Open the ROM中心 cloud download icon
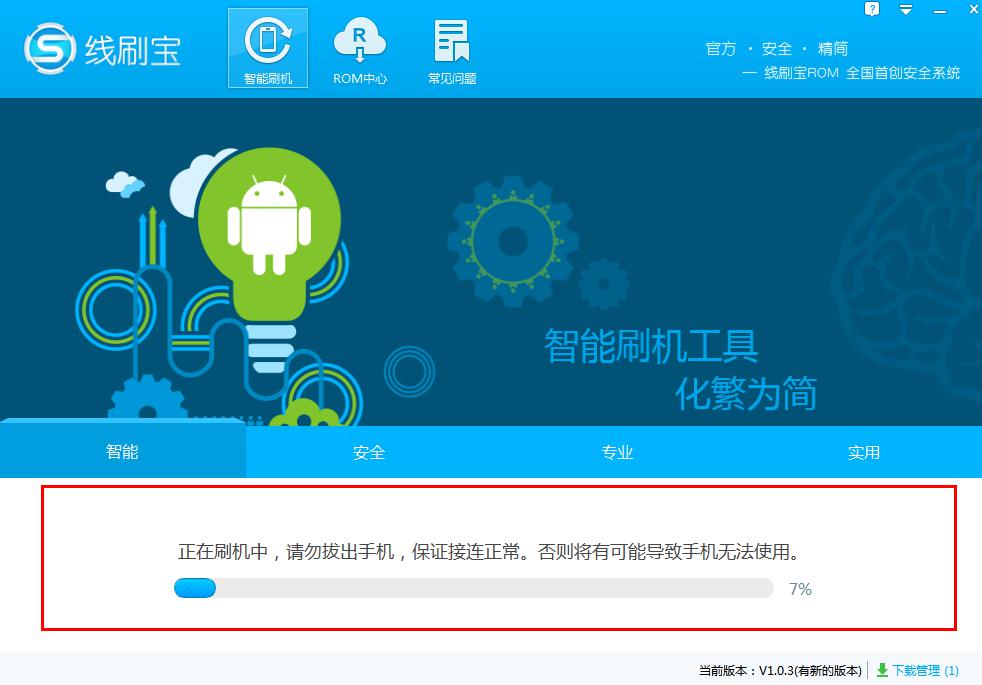The width and height of the screenshot is (982, 685). pyautogui.click(x=359, y=48)
